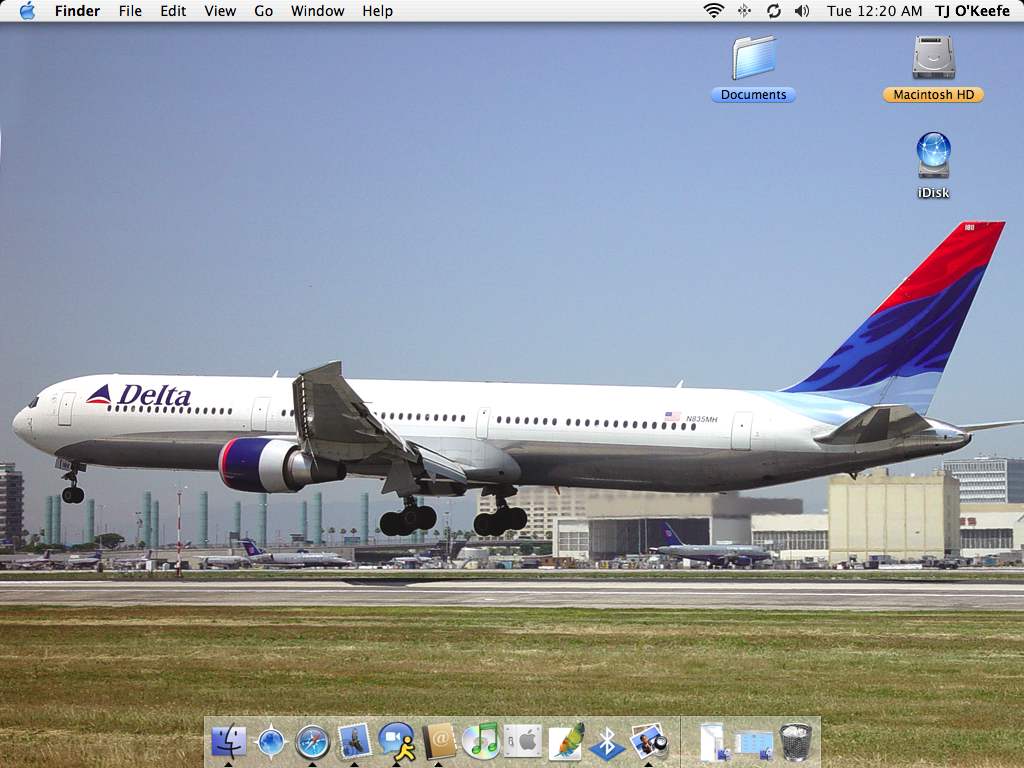Viewport: 1024px width, 768px height.
Task: Click the star-shaped menu bar status icon
Action: pos(744,10)
